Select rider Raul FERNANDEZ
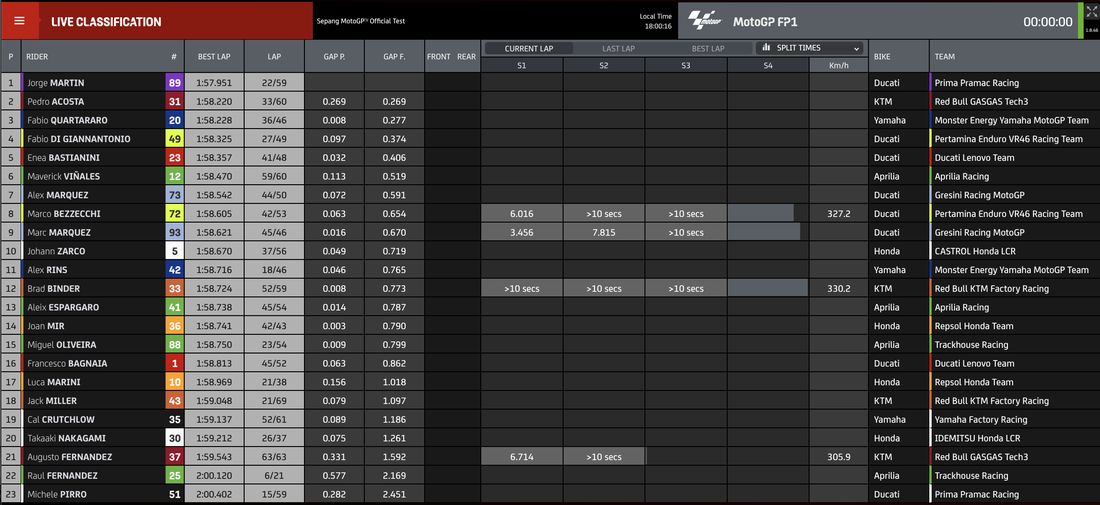This screenshot has height=505, width=1100. [62, 476]
